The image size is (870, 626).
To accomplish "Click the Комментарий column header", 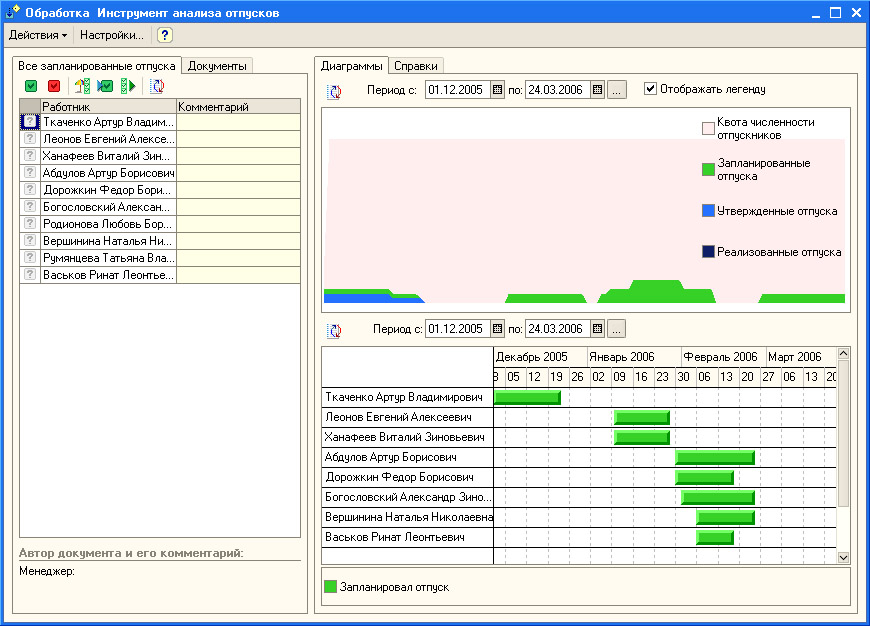I will (239, 107).
